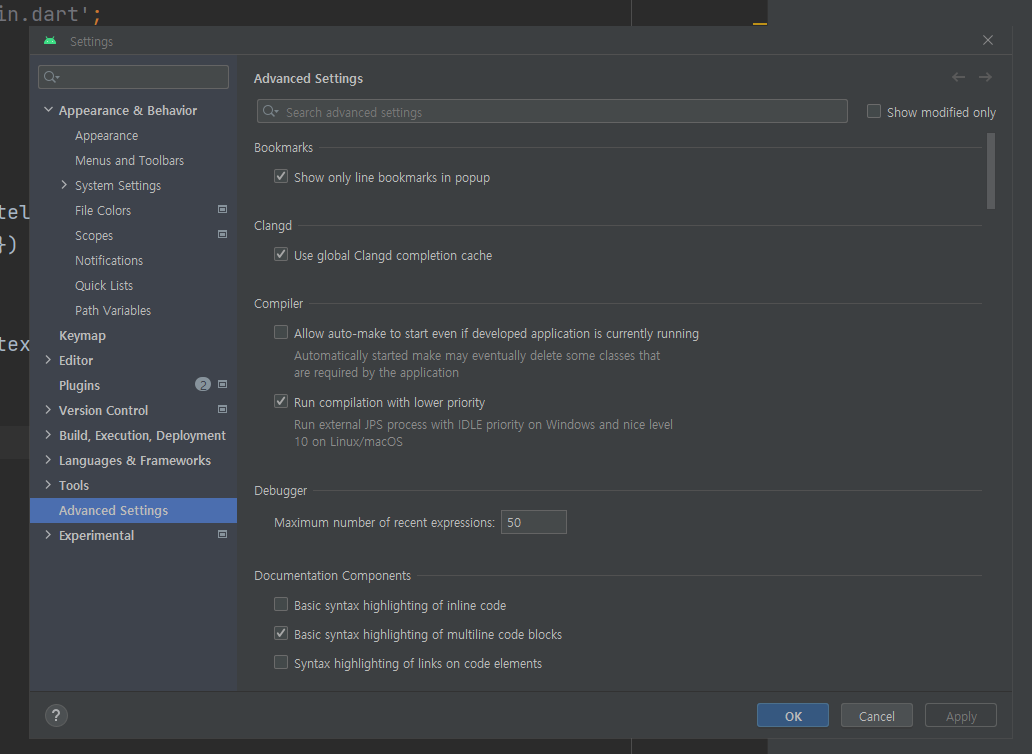Open the Plugins settings page
The height and width of the screenshot is (754, 1032).
[80, 386]
